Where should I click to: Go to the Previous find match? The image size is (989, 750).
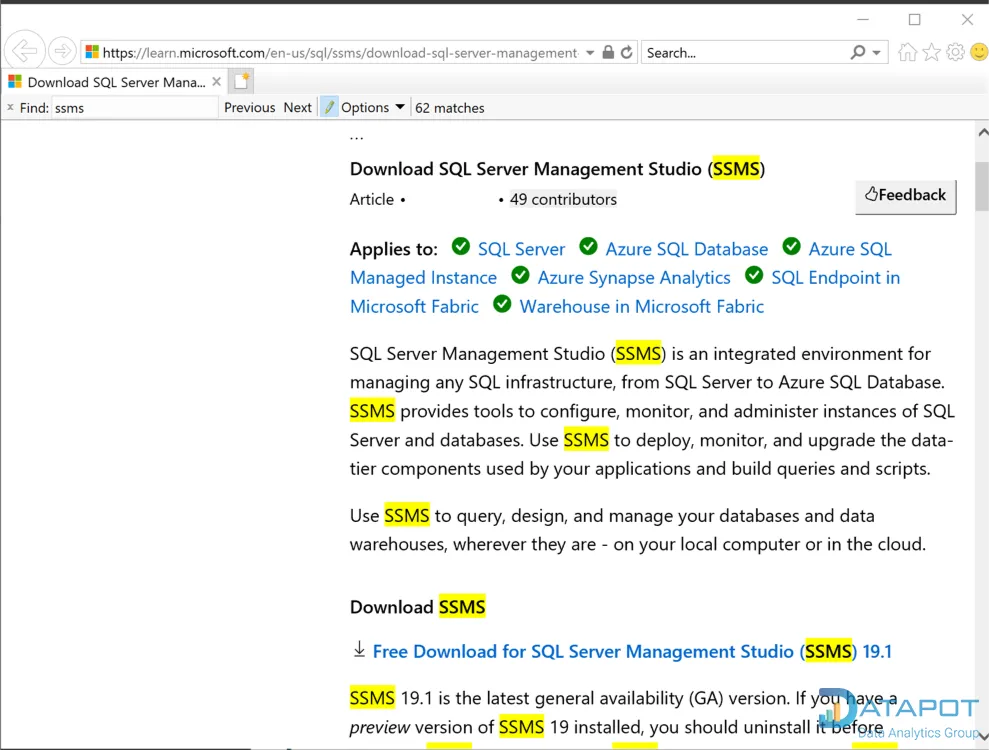[250, 108]
